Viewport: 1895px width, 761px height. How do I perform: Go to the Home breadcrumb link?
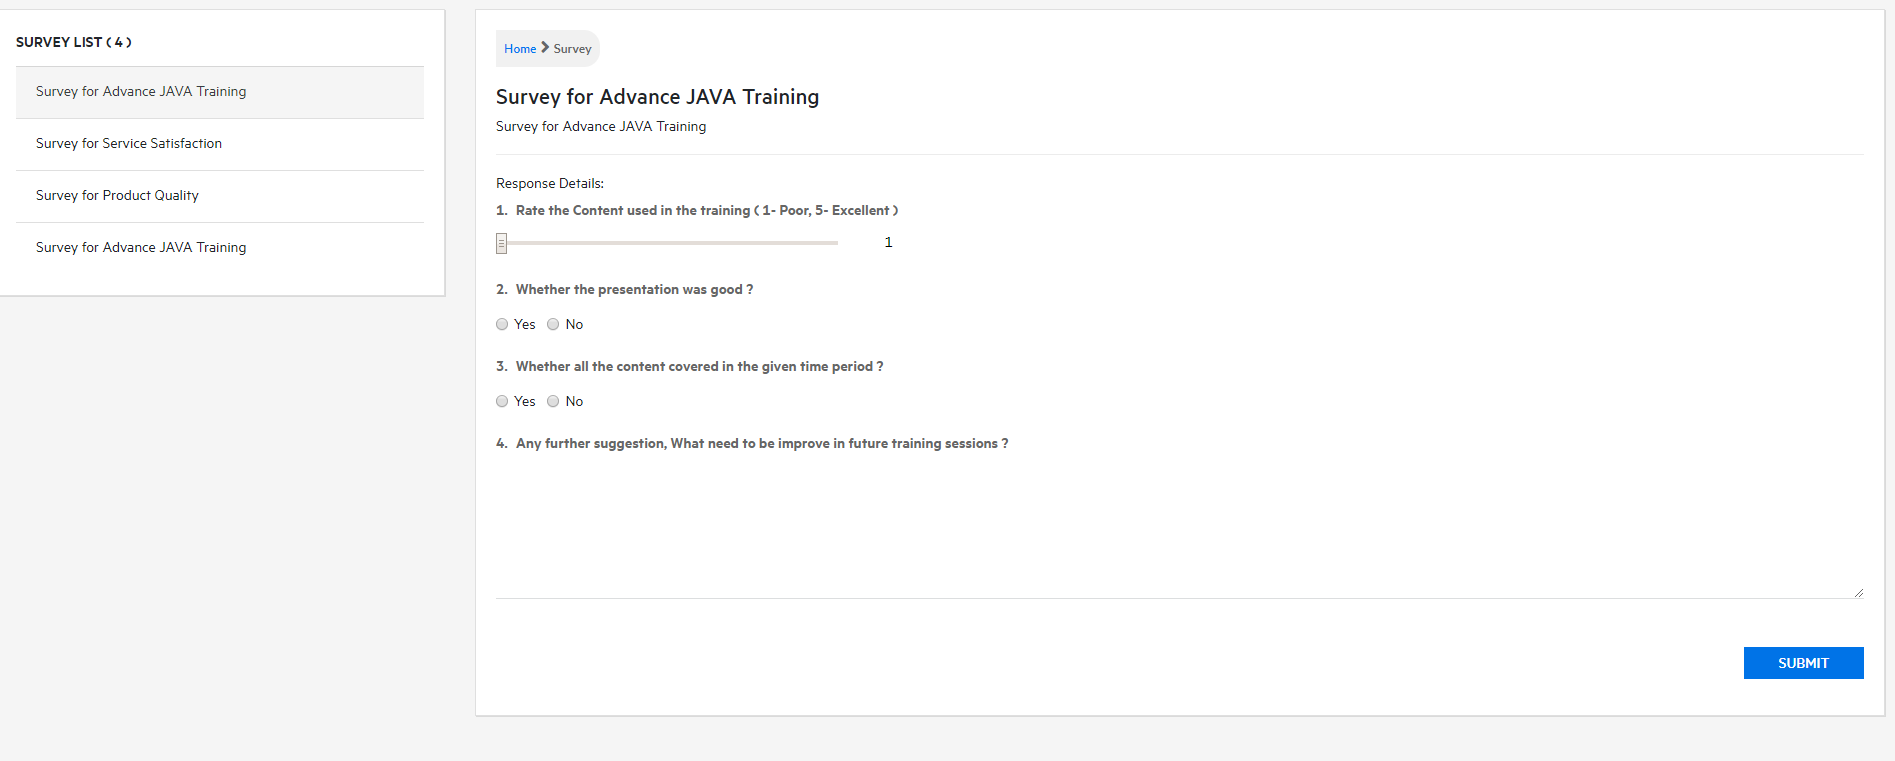(x=520, y=49)
